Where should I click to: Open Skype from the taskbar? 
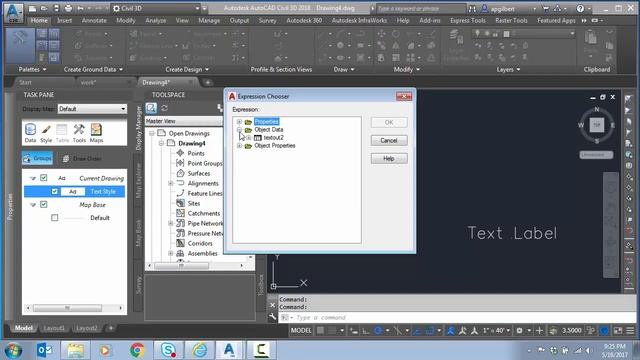(168, 350)
